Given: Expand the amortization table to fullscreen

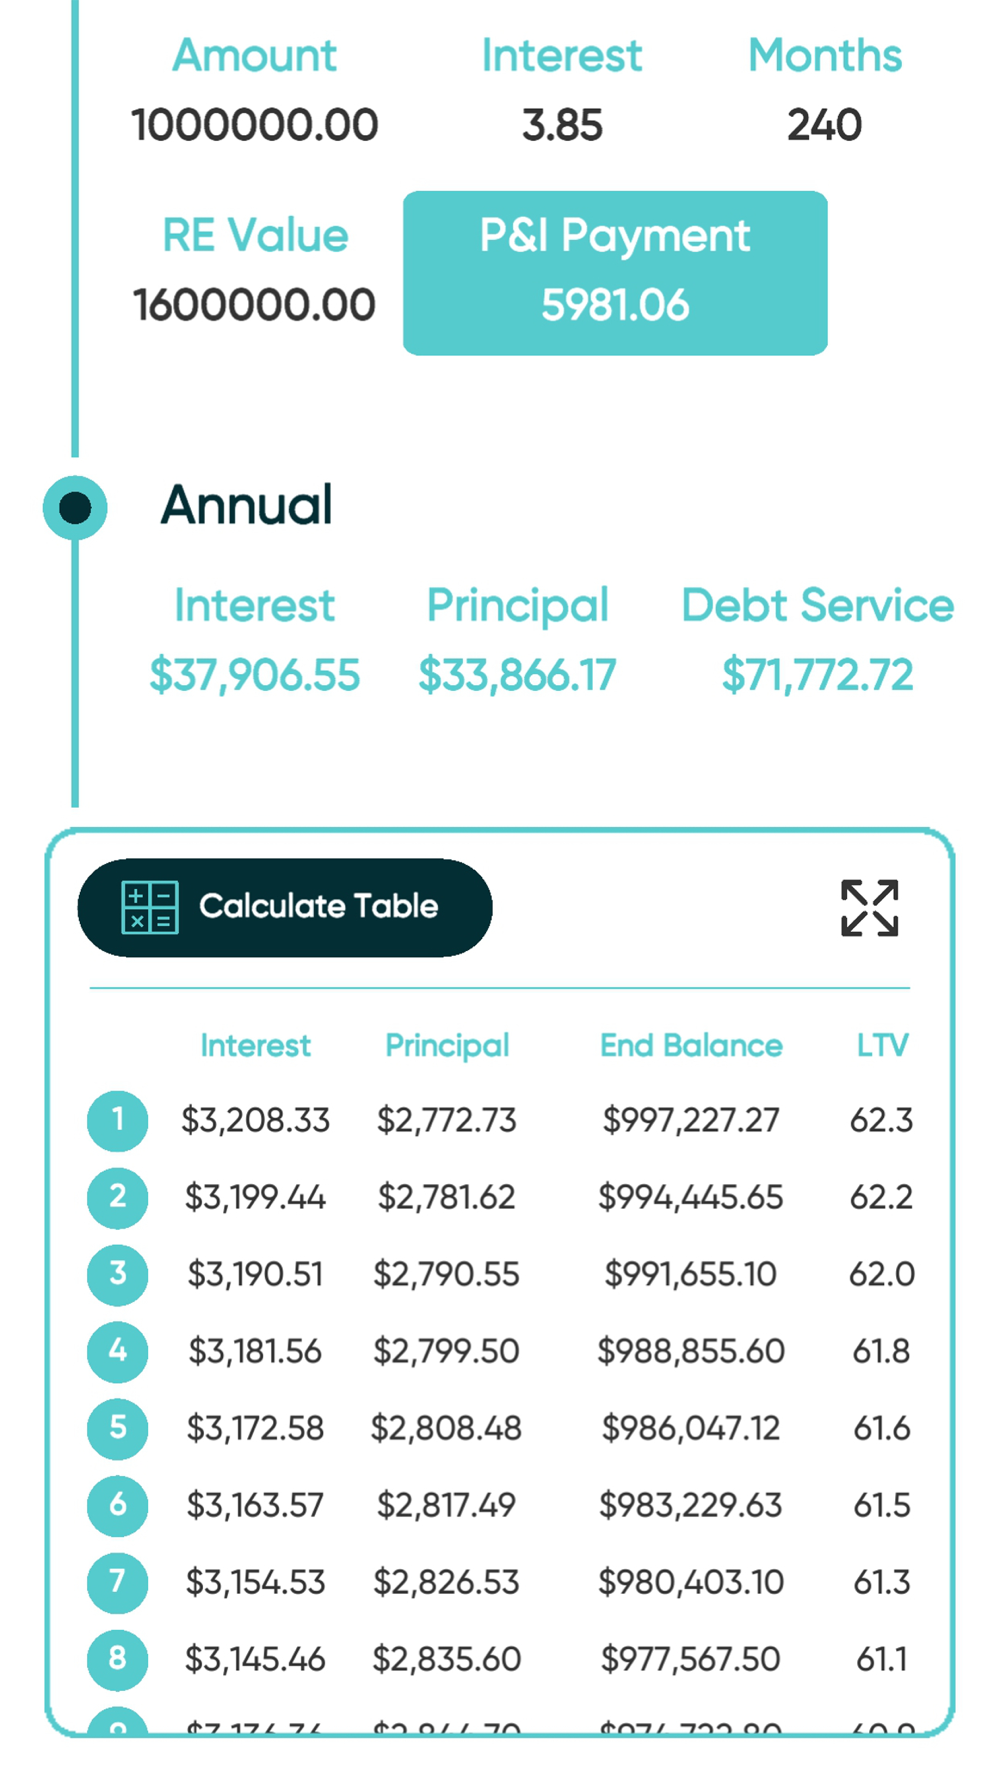Looking at the screenshot, I should [869, 908].
